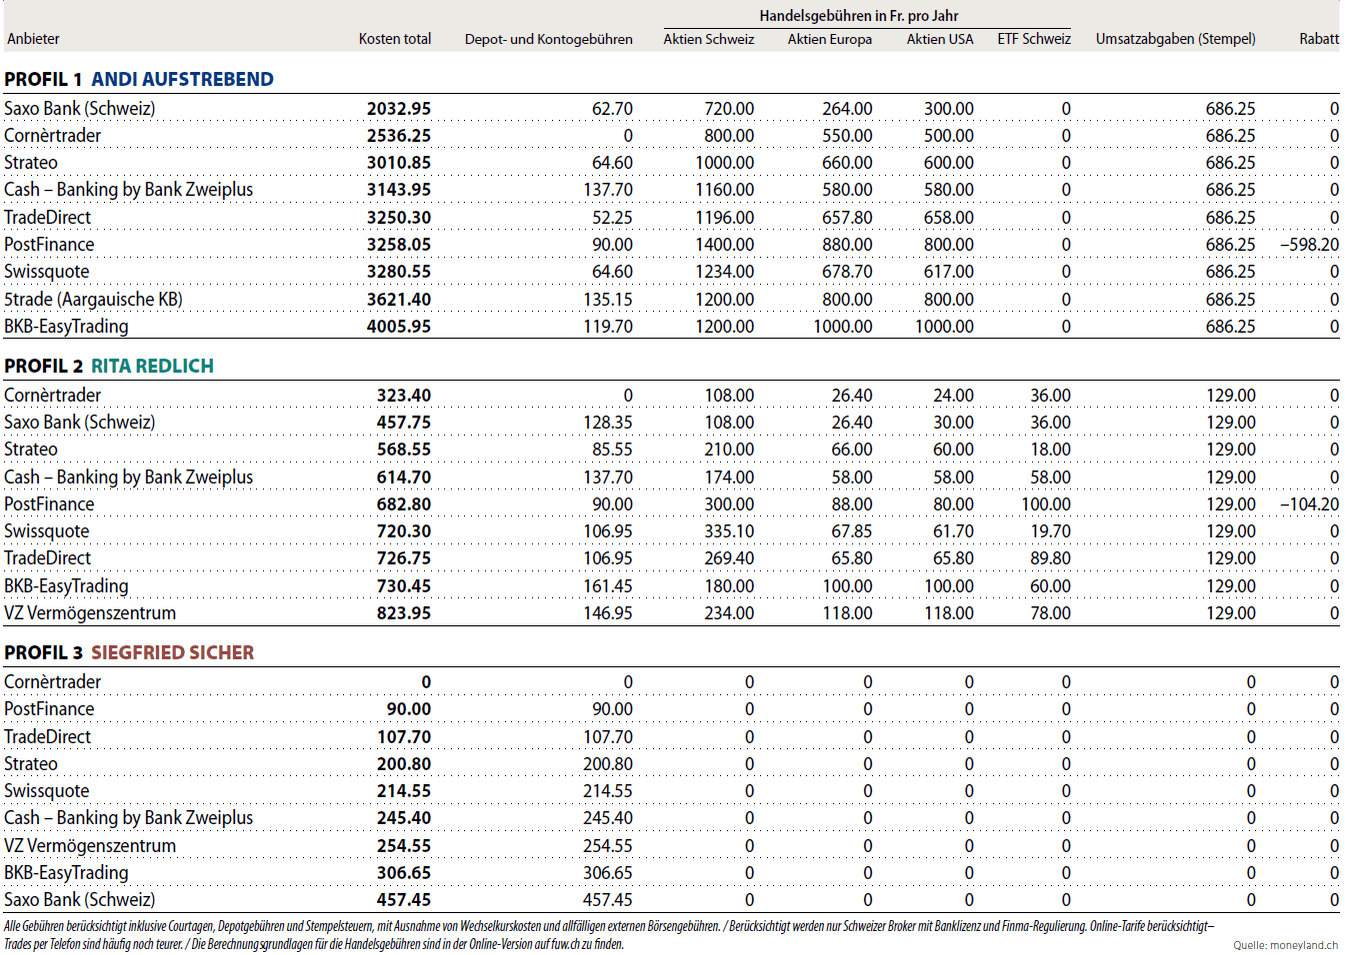Click depot fee 52.25 for TradeDirect

613,218
